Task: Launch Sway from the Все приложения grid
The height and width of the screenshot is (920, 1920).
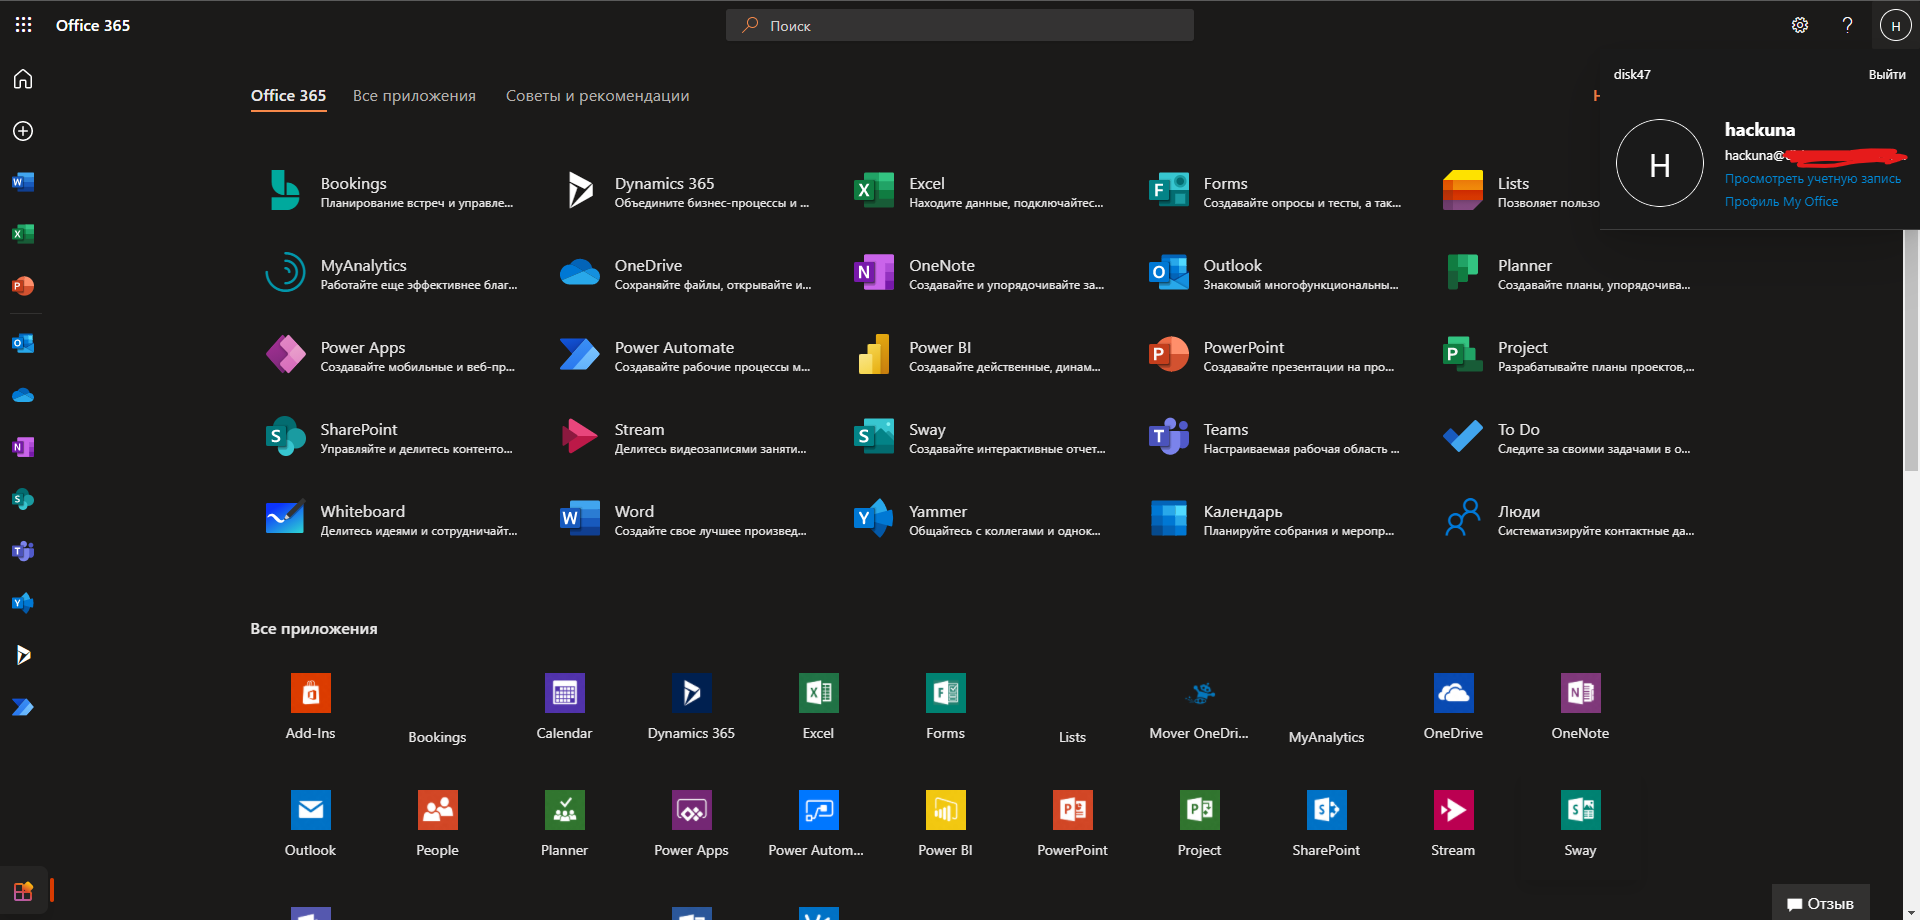Action: coord(1580,824)
